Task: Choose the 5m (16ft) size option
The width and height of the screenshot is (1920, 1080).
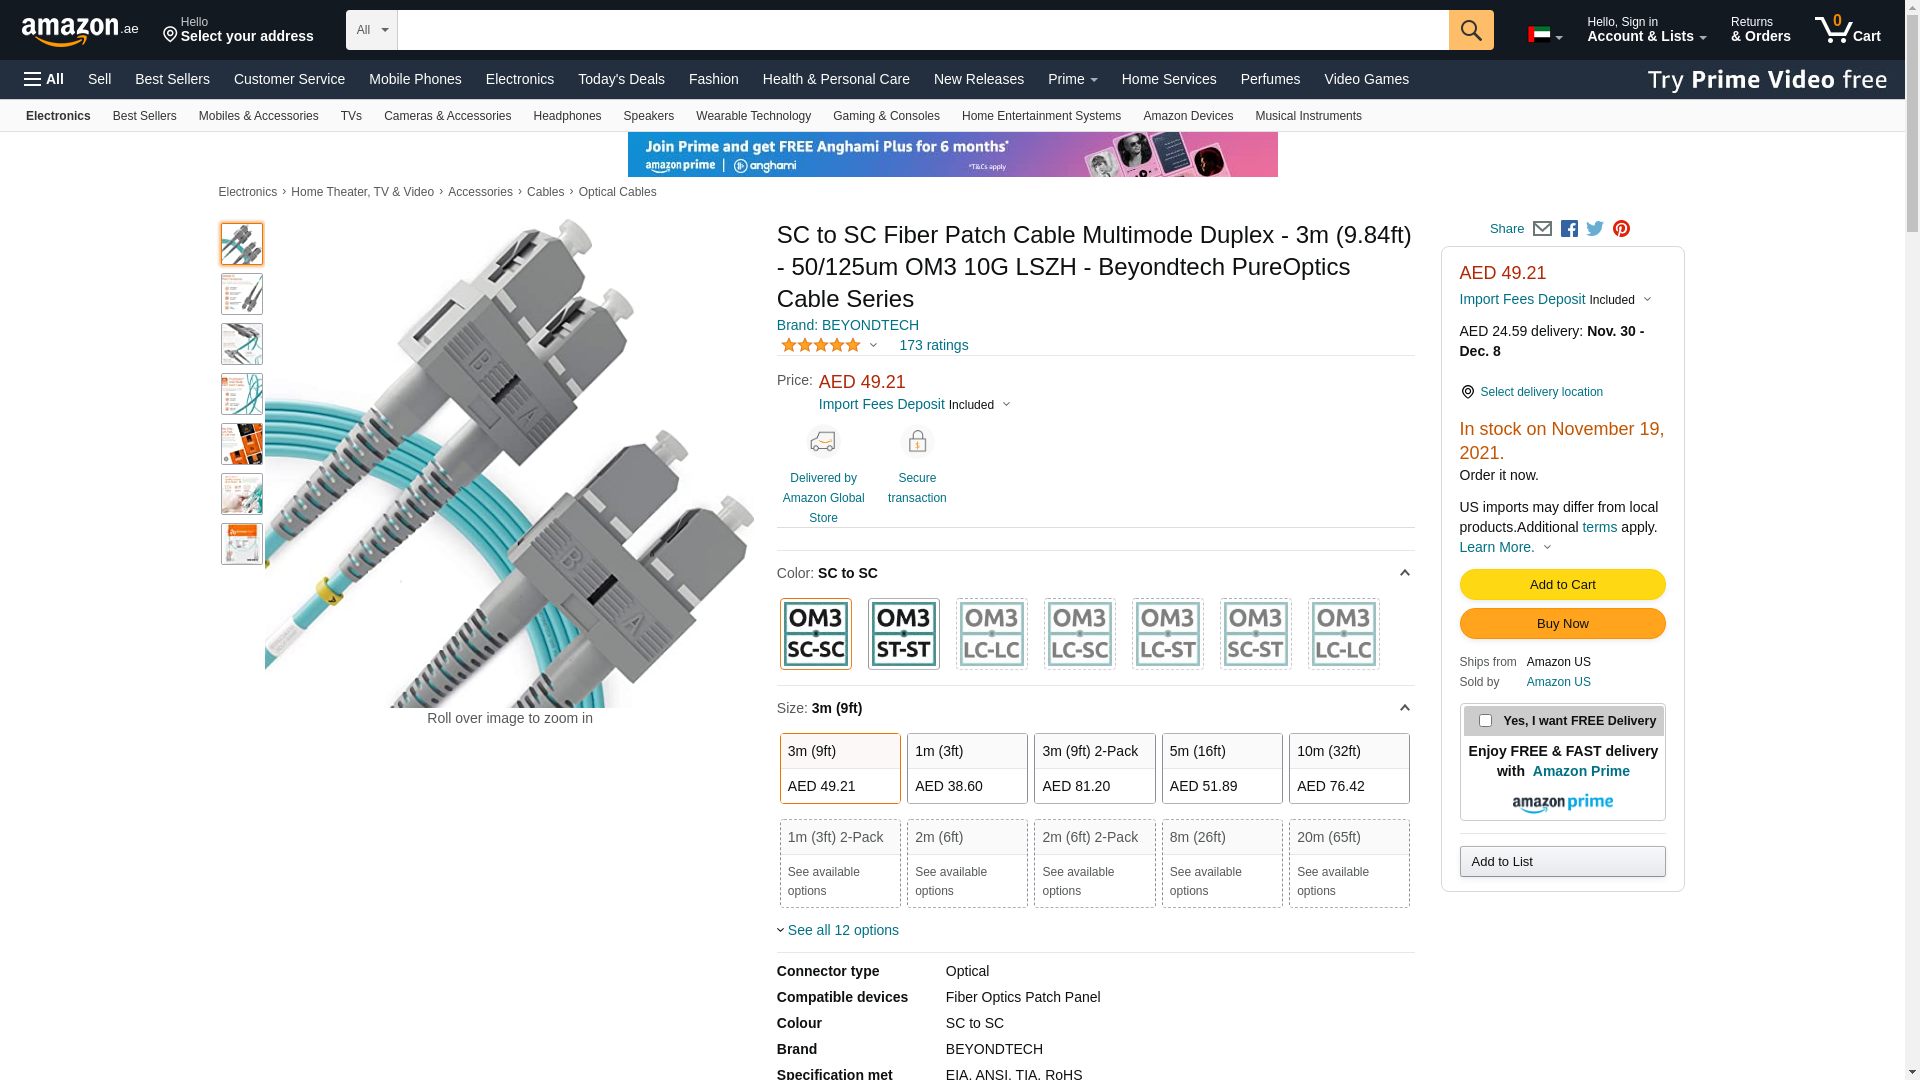Action: (1221, 768)
